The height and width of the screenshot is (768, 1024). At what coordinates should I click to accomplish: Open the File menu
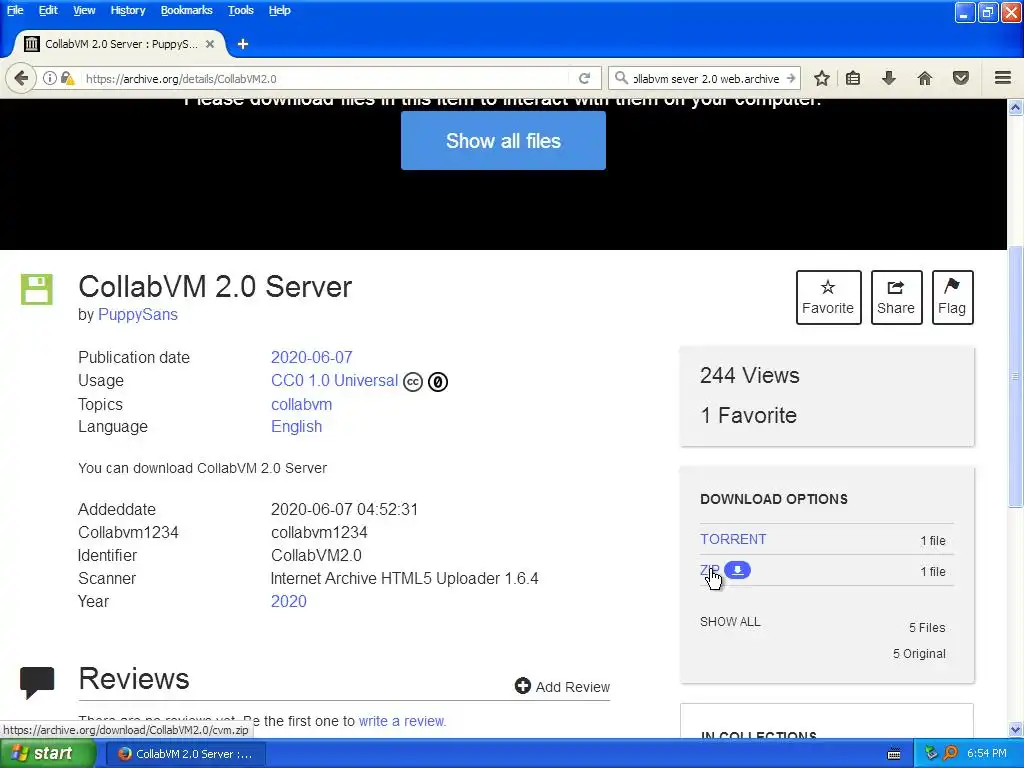[x=15, y=10]
